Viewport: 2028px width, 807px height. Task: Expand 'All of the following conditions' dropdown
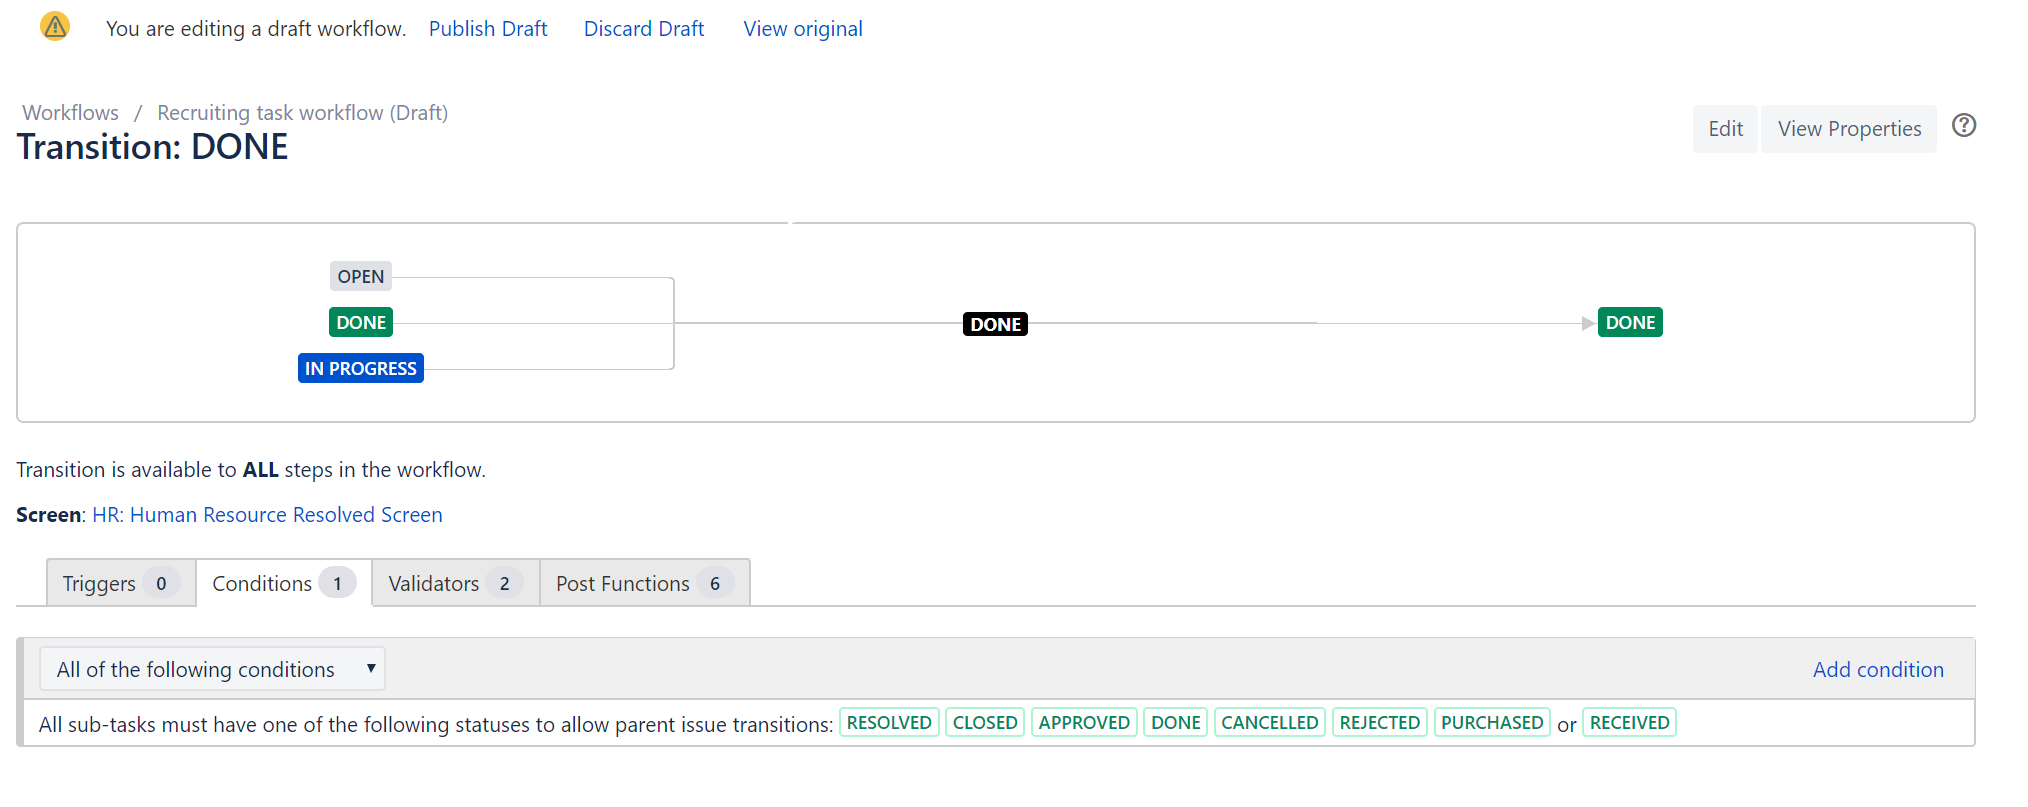212,669
